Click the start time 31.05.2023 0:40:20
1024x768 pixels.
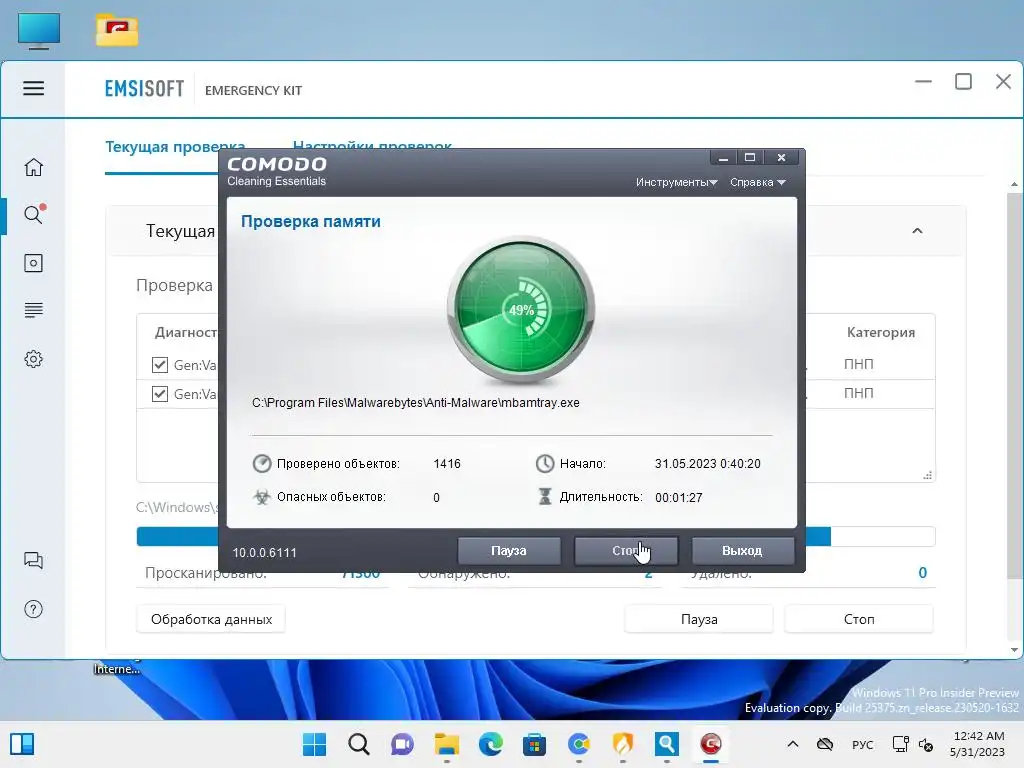click(707, 464)
